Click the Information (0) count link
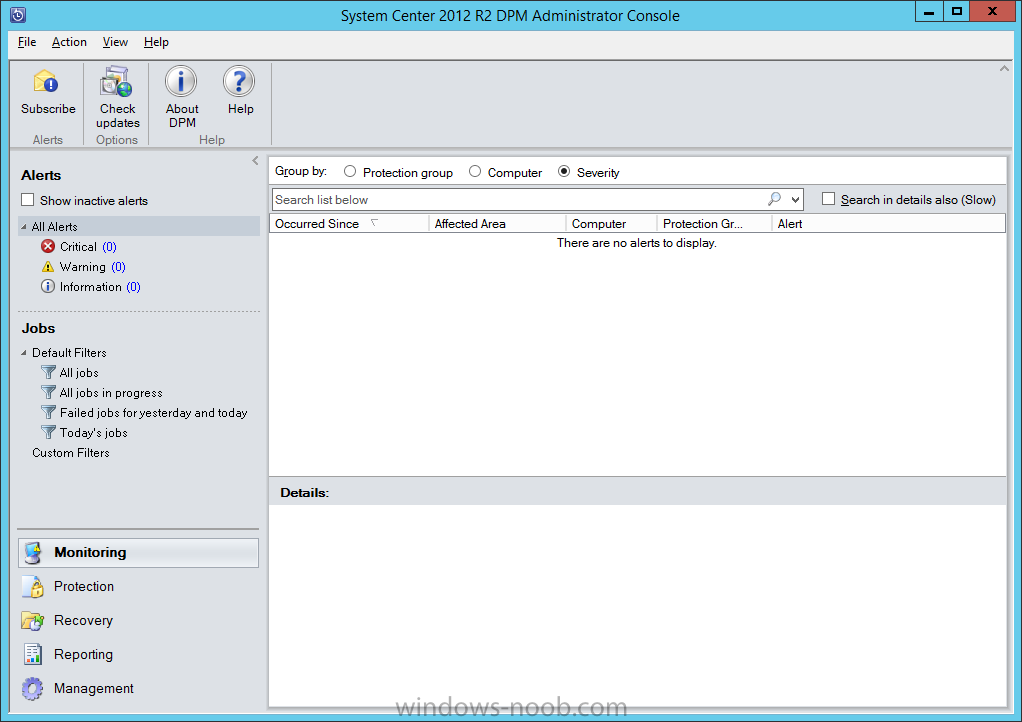The image size is (1022, 722). (134, 287)
